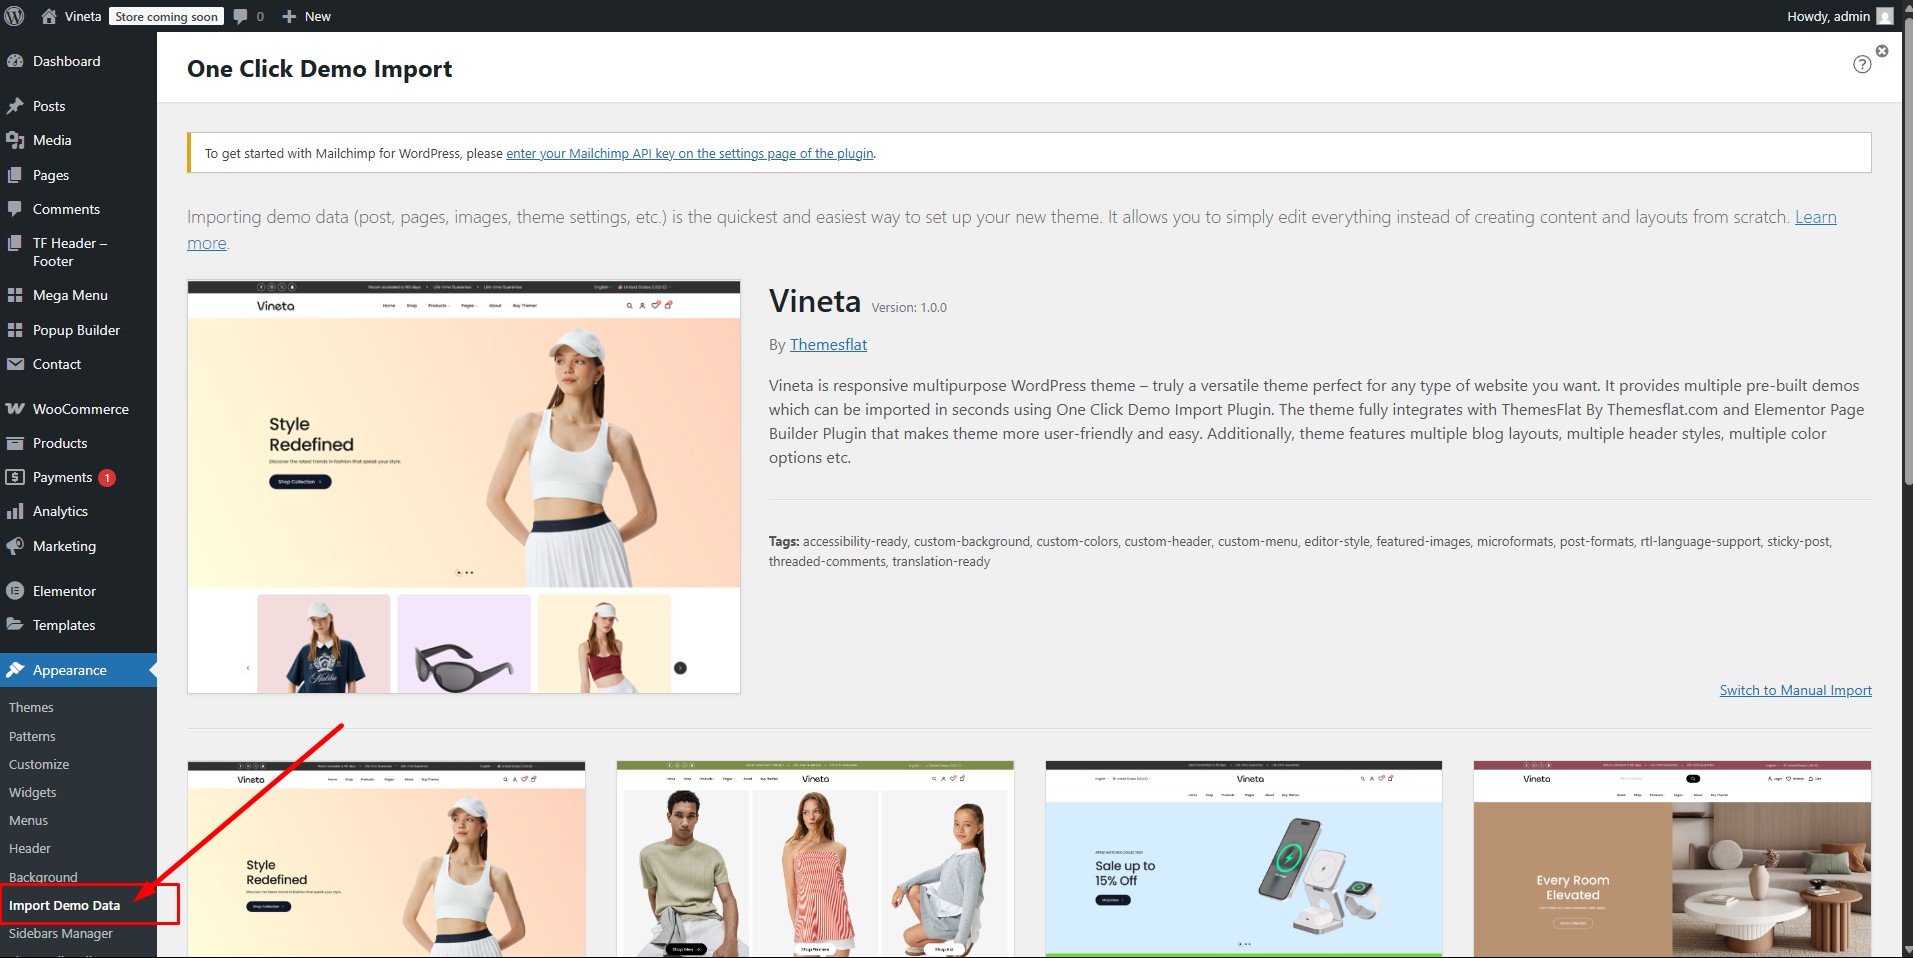Open the Vineta site home icon
This screenshot has width=1913, height=958.
pyautogui.click(x=48, y=16)
